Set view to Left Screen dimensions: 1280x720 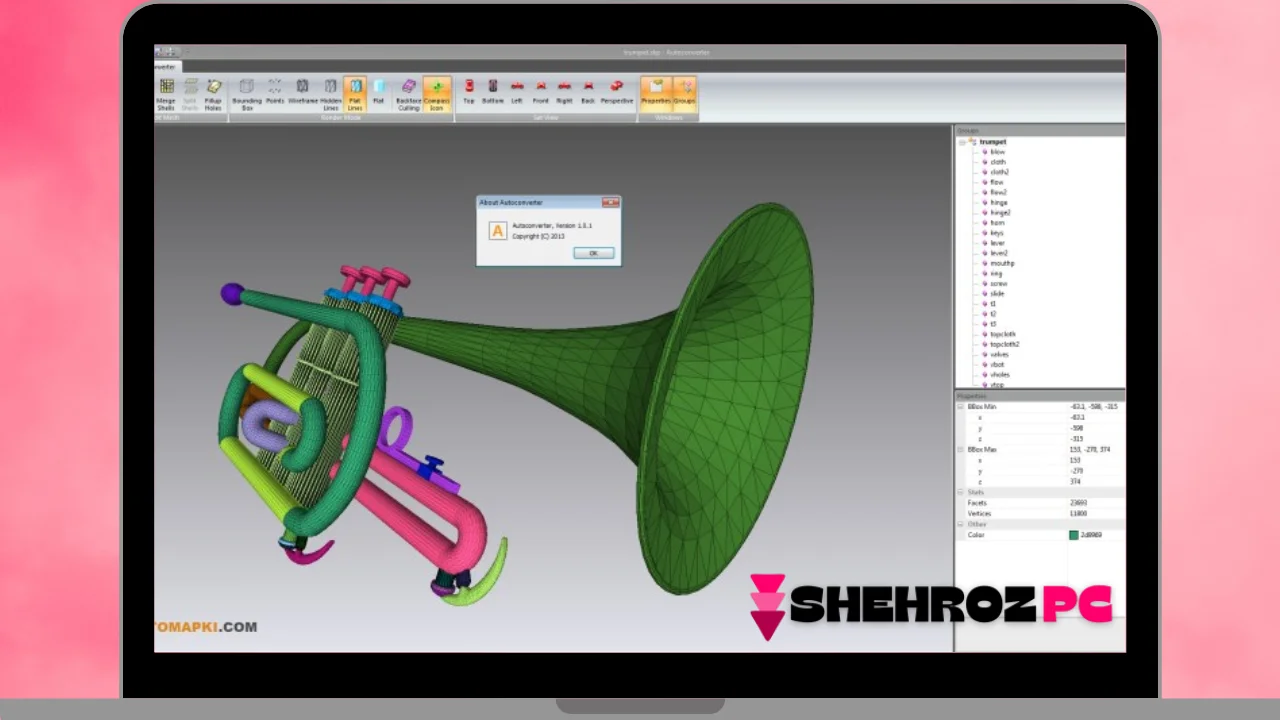(517, 92)
